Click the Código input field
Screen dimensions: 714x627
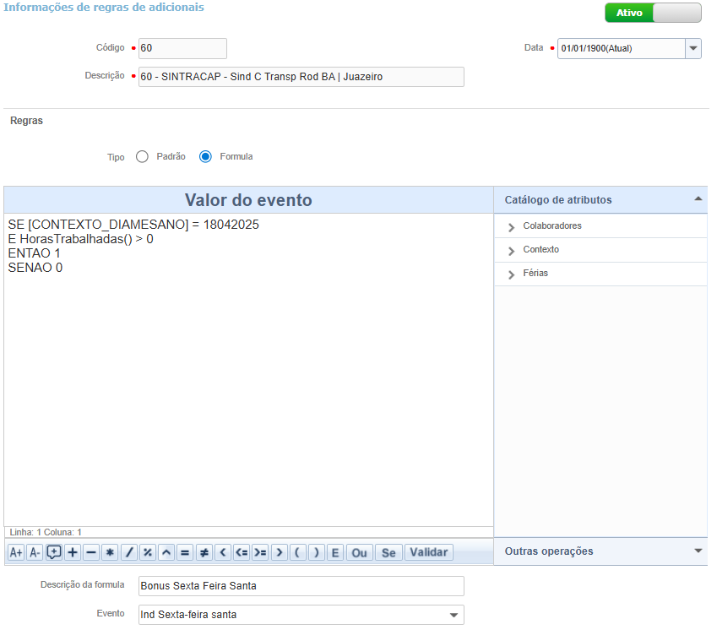(x=182, y=48)
